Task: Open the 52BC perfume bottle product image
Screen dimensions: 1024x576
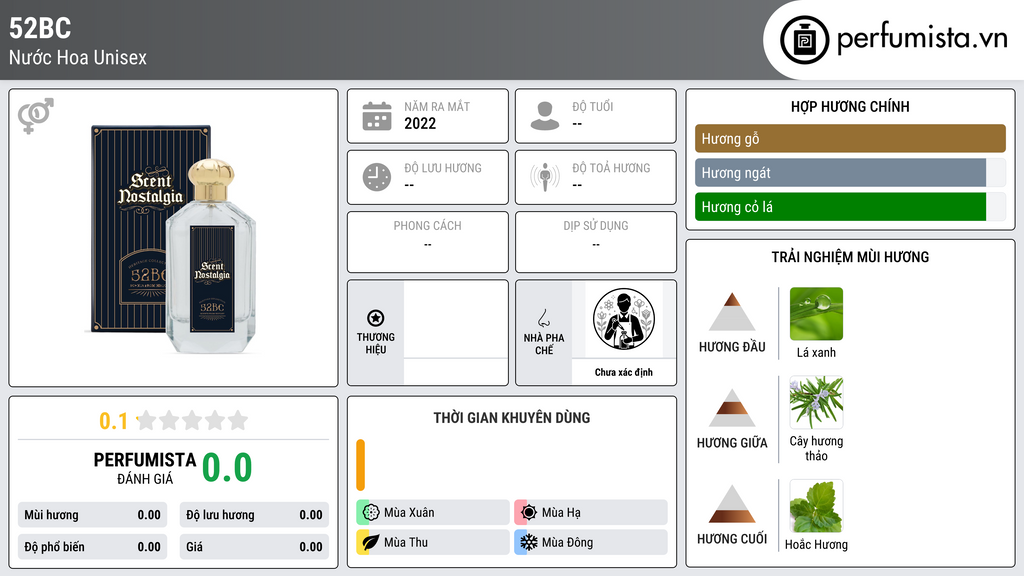Action: (174, 238)
